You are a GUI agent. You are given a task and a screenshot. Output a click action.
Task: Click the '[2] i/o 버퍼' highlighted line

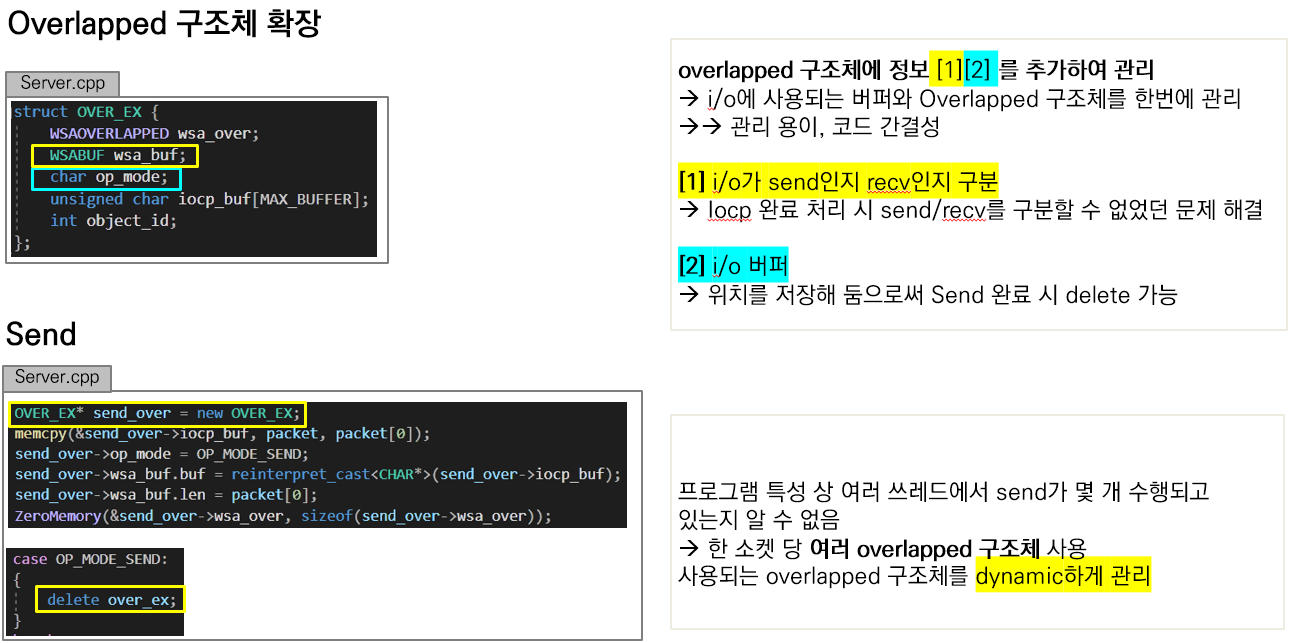[x=733, y=266]
